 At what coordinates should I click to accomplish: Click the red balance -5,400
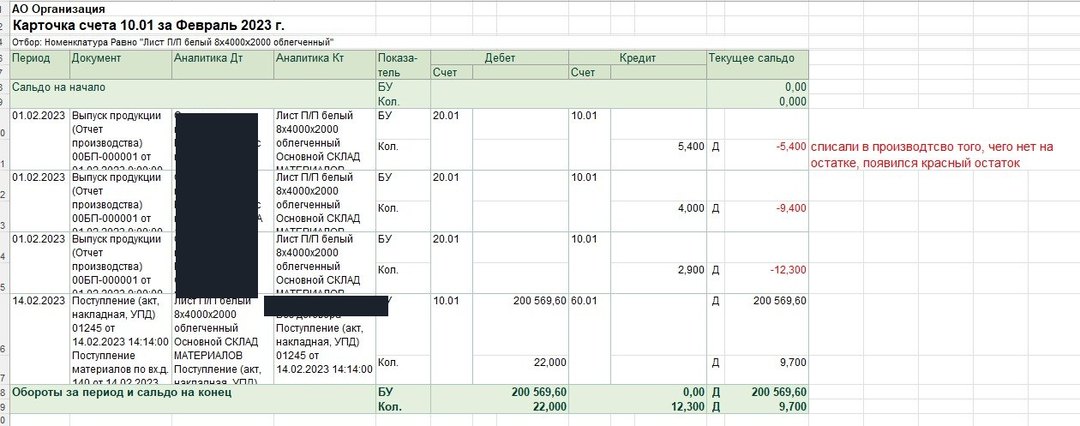[790, 147]
